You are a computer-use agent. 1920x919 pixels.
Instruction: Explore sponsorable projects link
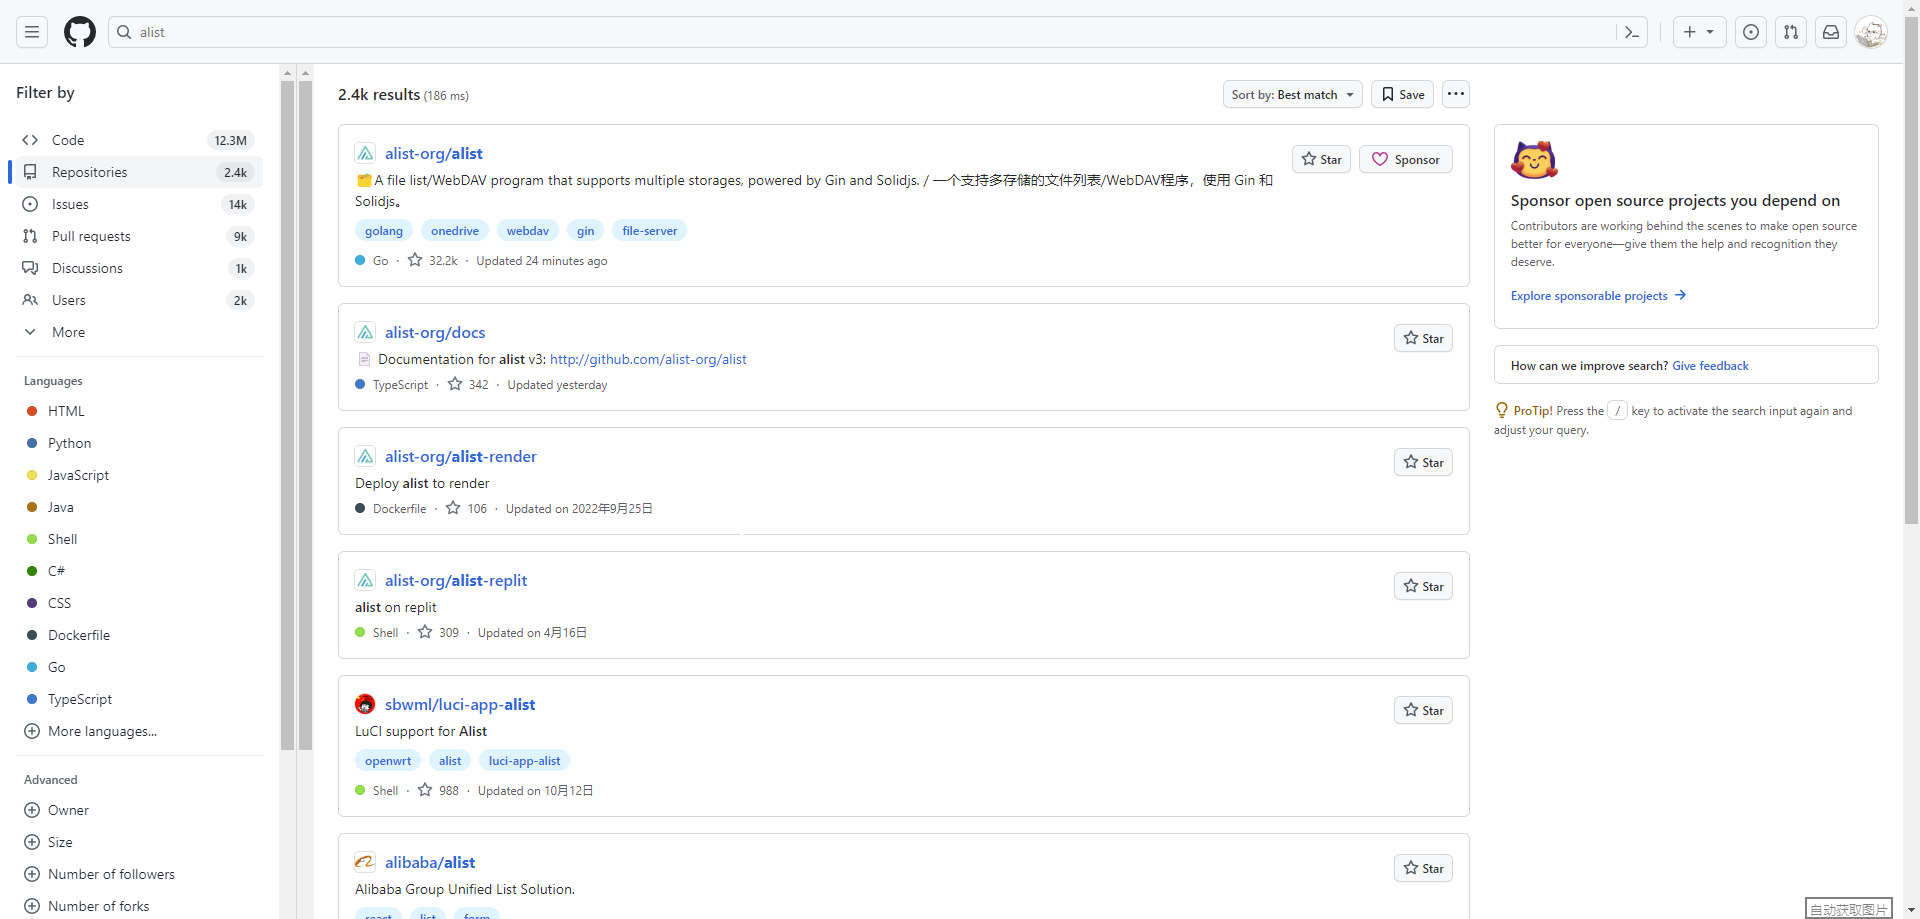(x=1598, y=296)
